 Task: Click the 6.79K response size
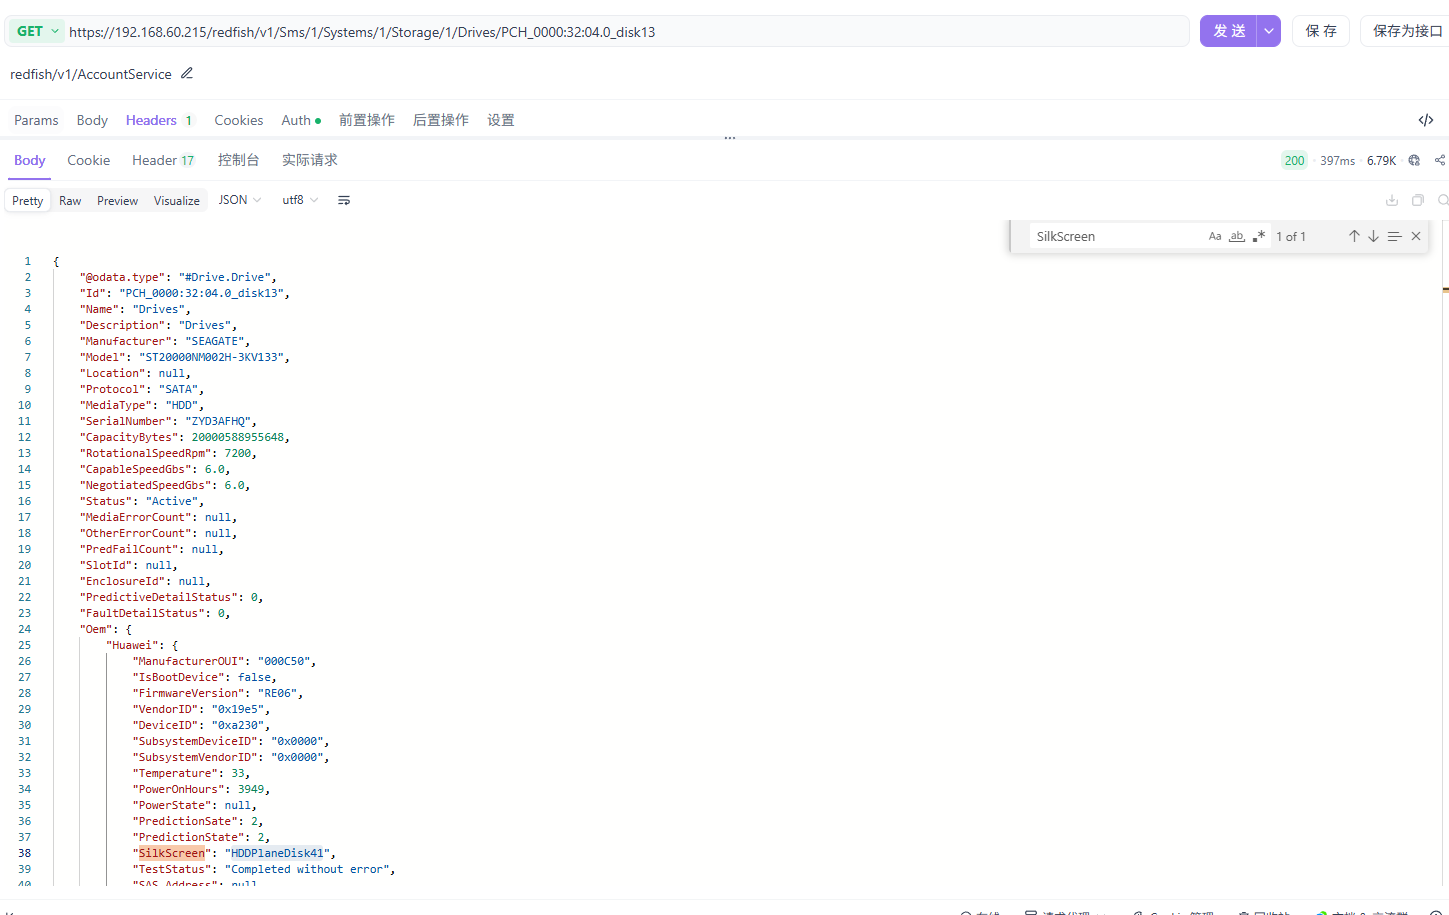1381,160
